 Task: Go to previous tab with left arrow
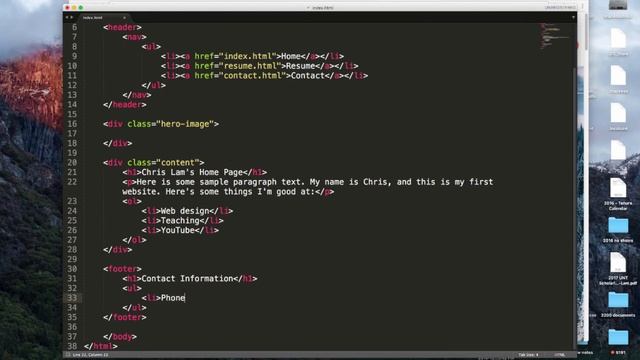67,17
